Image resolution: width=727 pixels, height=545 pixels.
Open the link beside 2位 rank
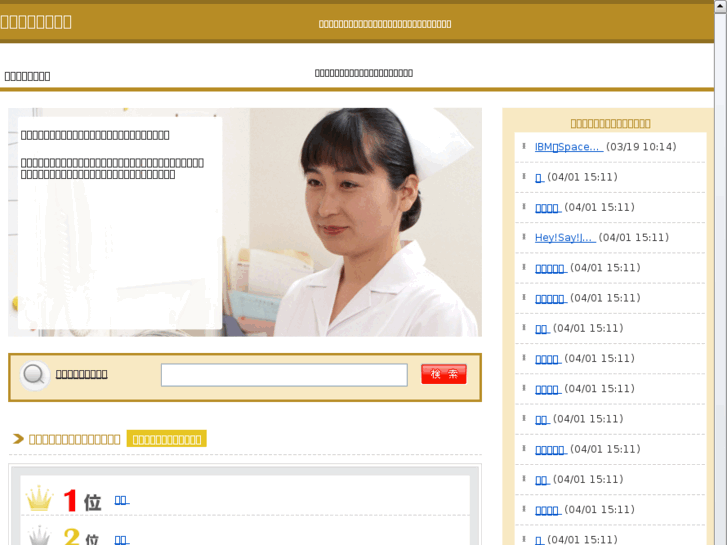click(x=121, y=540)
